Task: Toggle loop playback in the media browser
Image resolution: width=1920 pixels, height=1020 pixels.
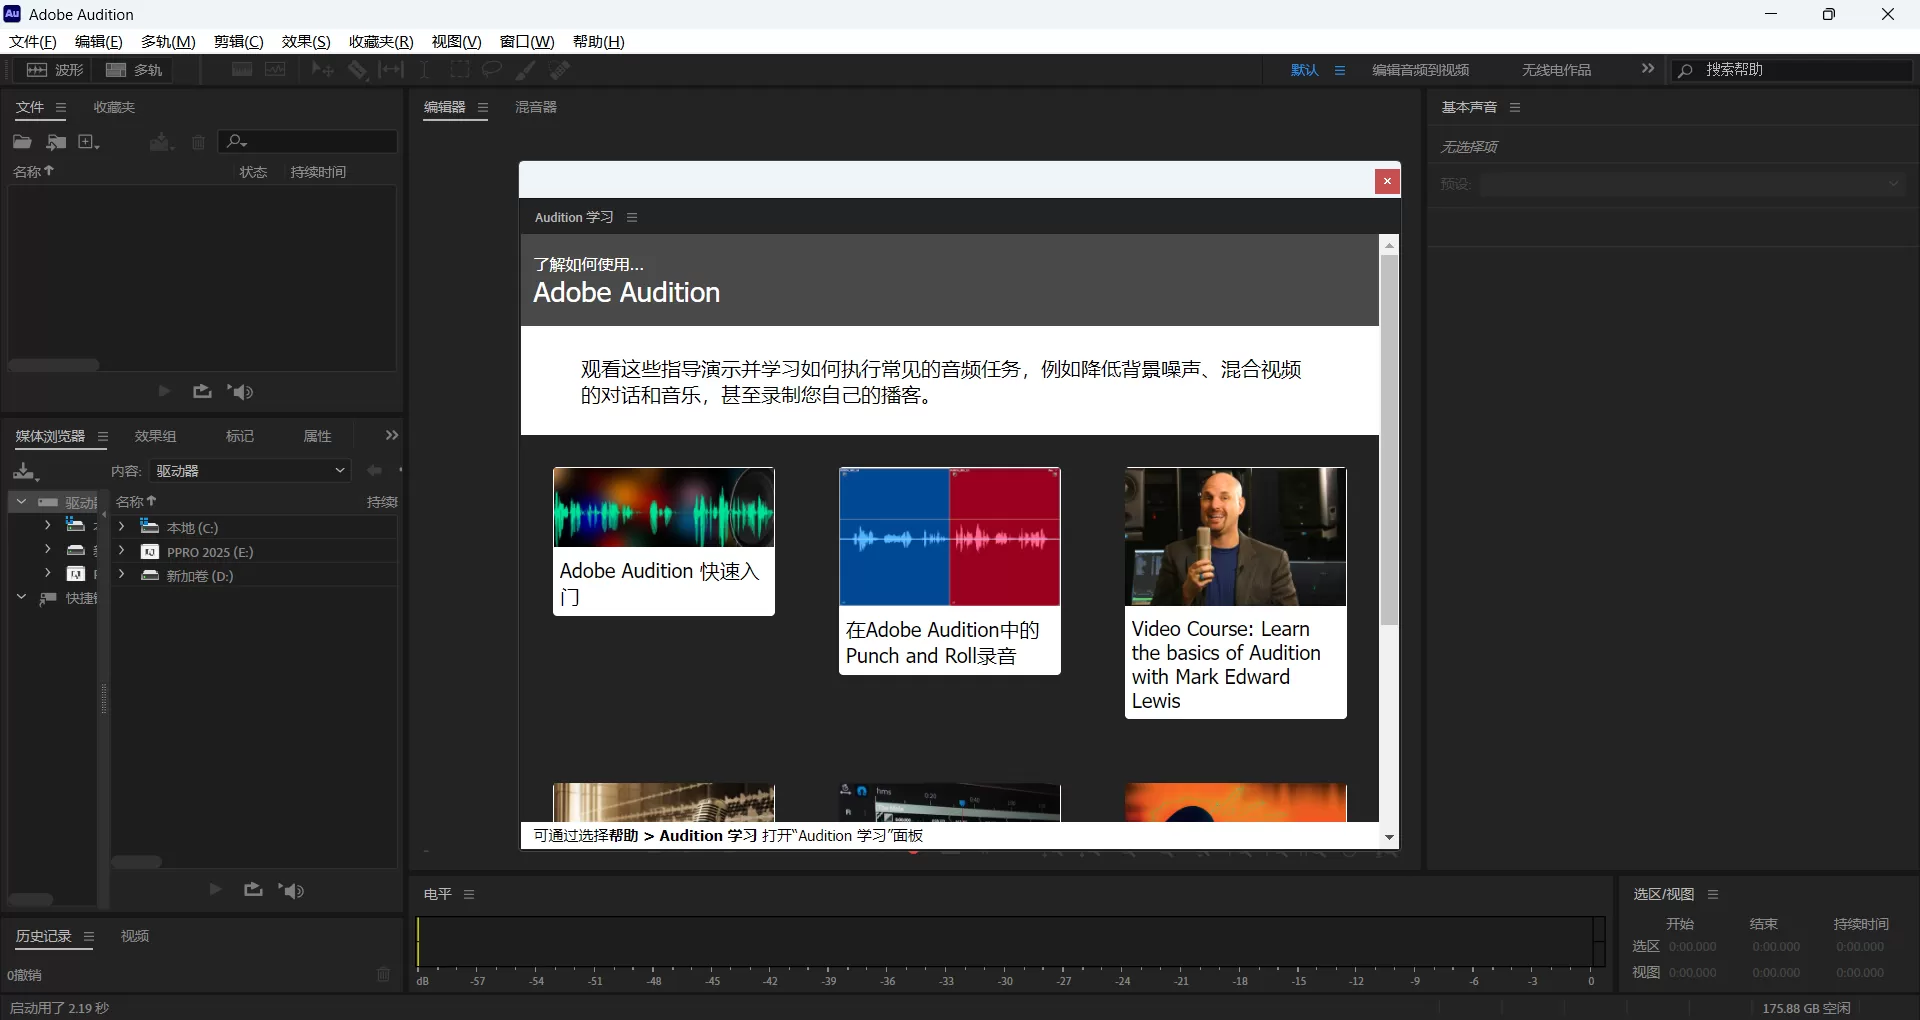Action: [x=253, y=889]
